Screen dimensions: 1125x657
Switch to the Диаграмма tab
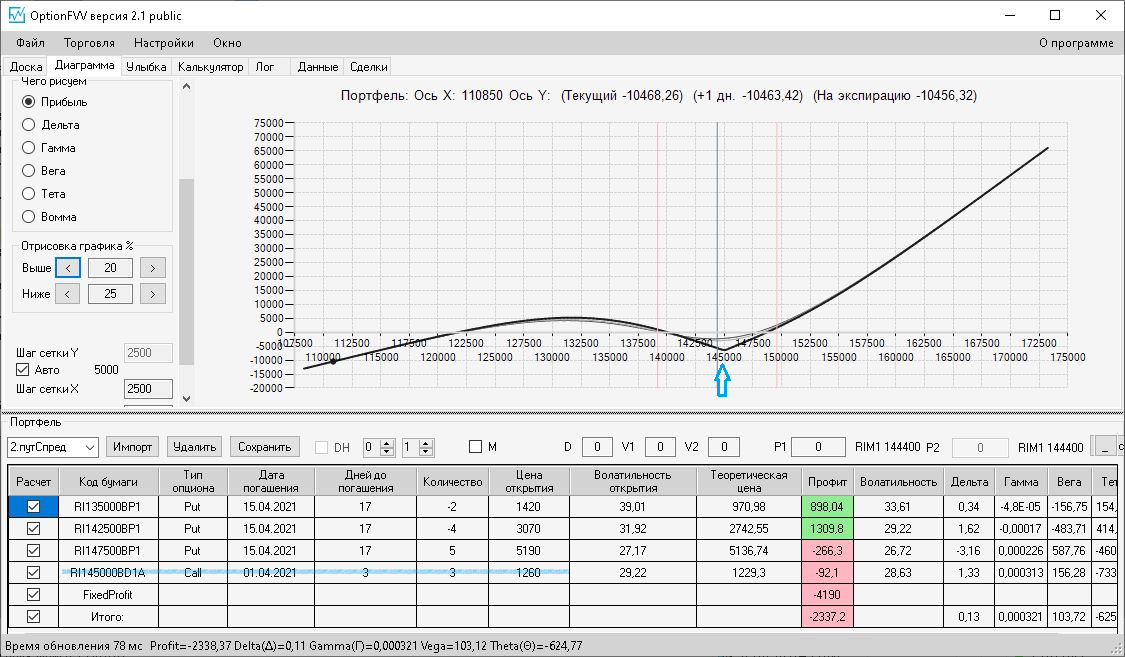point(84,65)
